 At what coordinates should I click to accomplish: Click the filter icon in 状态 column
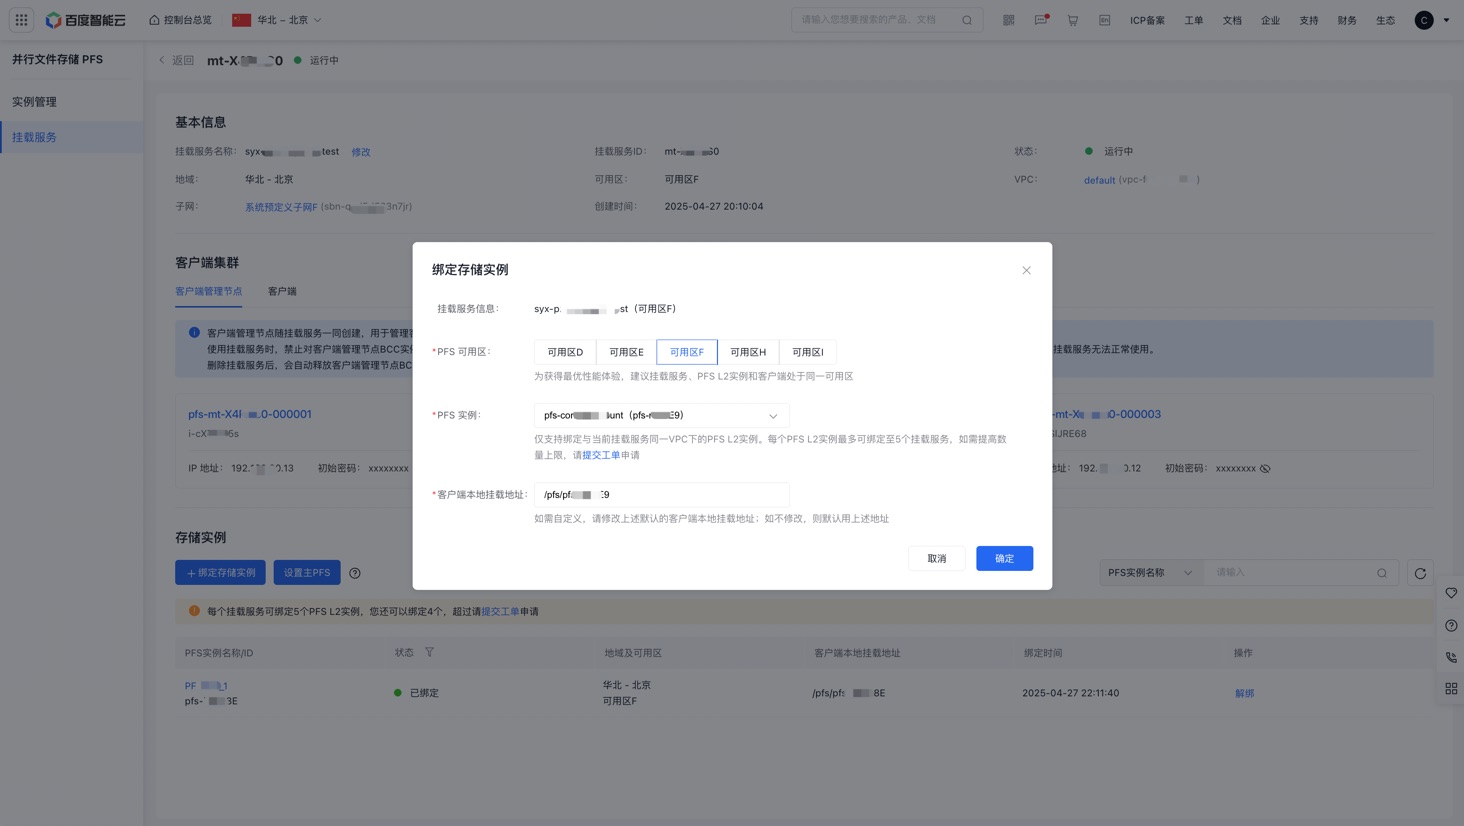(429, 652)
